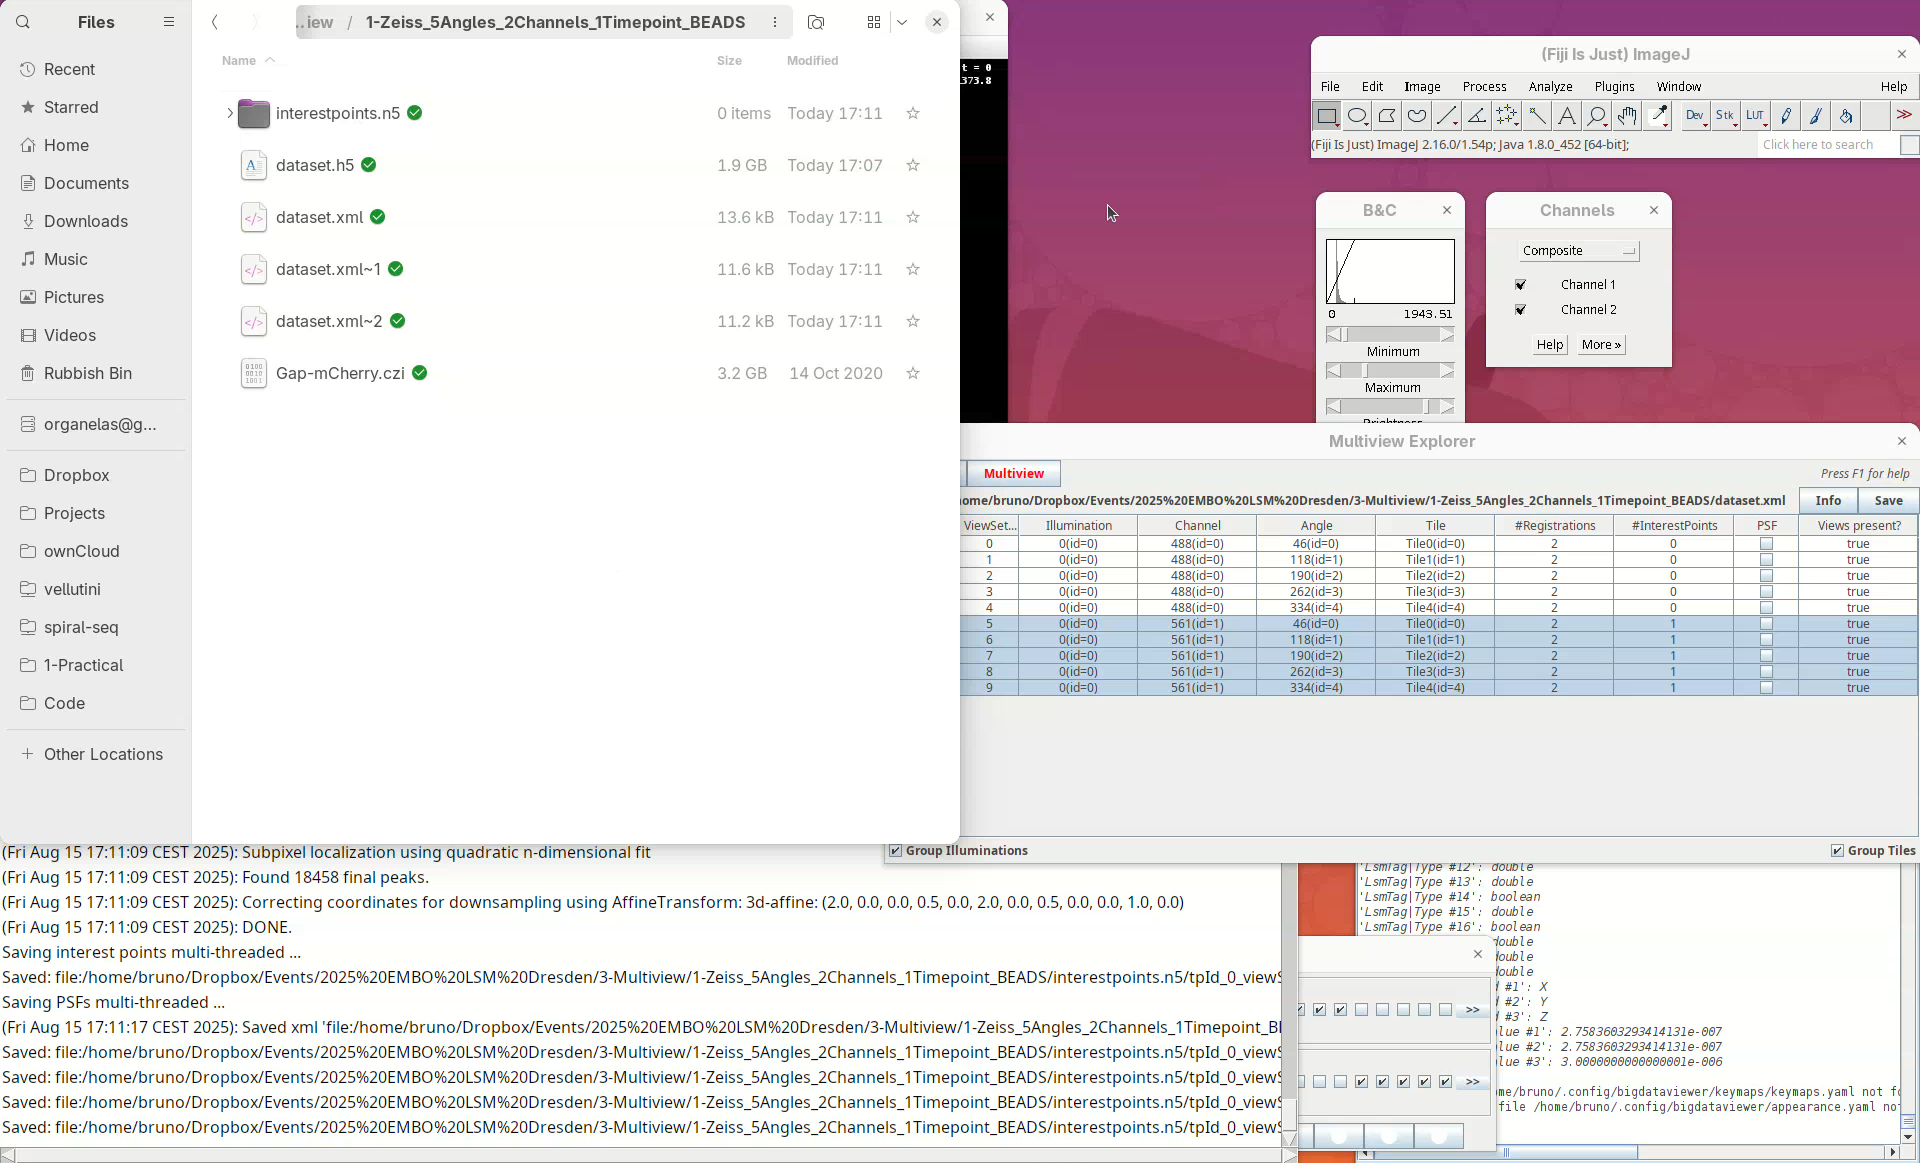Select the Text tool in ImageJ

[1567, 116]
